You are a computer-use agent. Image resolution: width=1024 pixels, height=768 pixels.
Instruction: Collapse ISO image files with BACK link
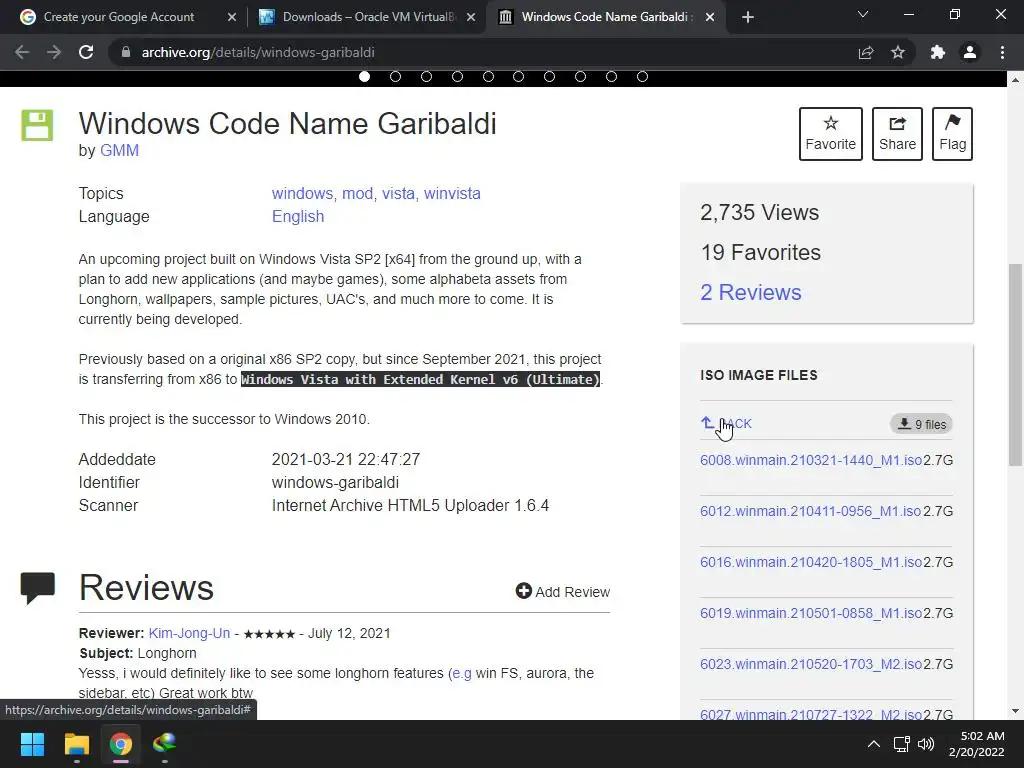(x=726, y=424)
